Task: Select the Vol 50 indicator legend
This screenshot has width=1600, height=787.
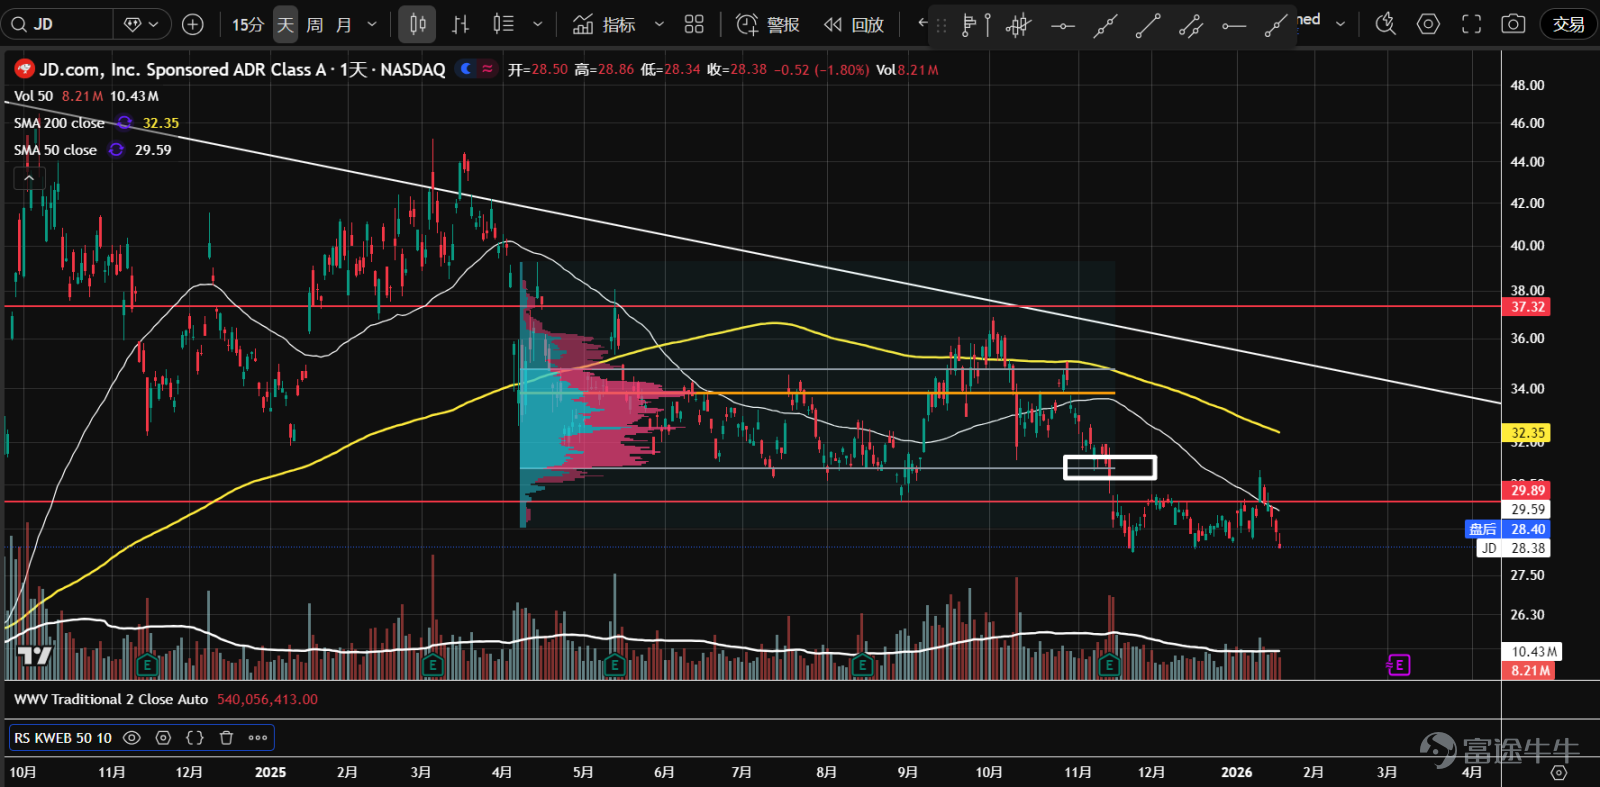Action: pyautogui.click(x=33, y=96)
